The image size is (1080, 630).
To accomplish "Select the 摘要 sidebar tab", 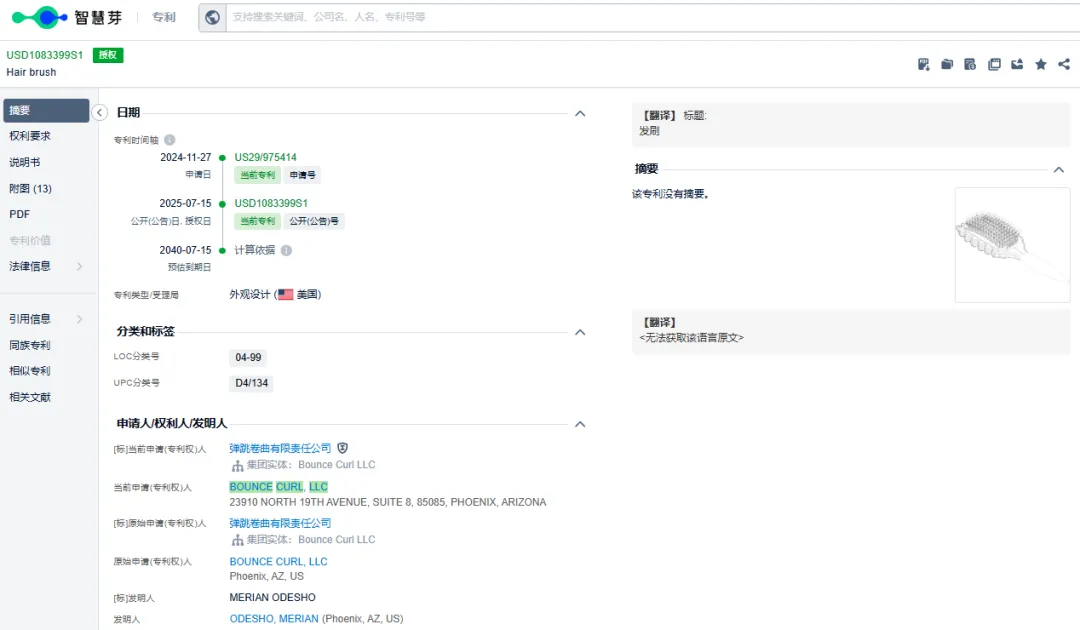I will pos(46,110).
